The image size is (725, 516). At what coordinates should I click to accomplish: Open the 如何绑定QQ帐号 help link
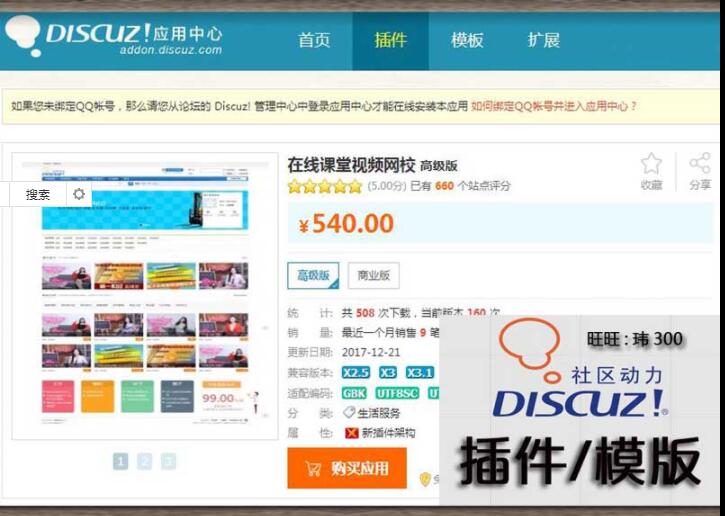[x=553, y=106]
